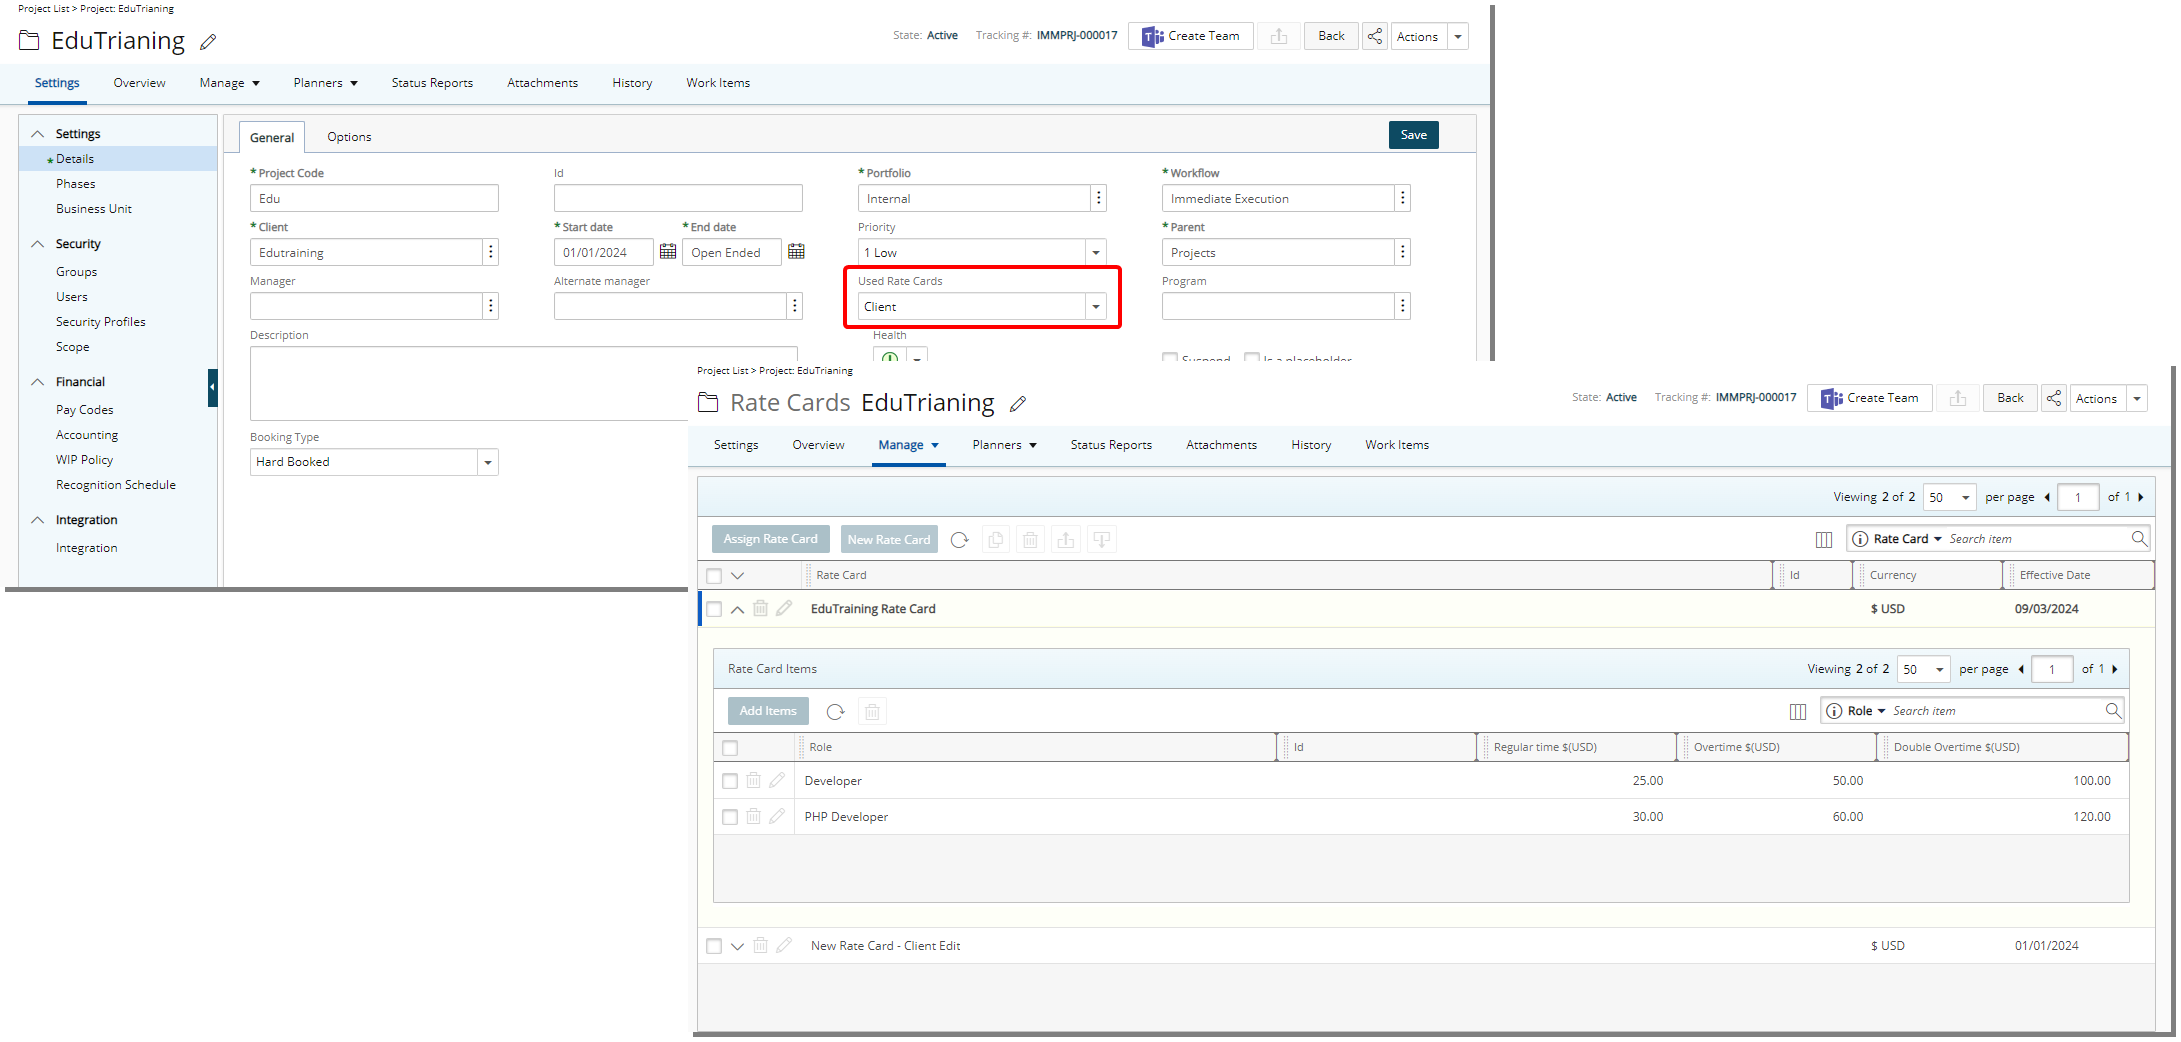Click trash icon on EduTraining Rate Card row
The image size is (2181, 1042).
760,609
